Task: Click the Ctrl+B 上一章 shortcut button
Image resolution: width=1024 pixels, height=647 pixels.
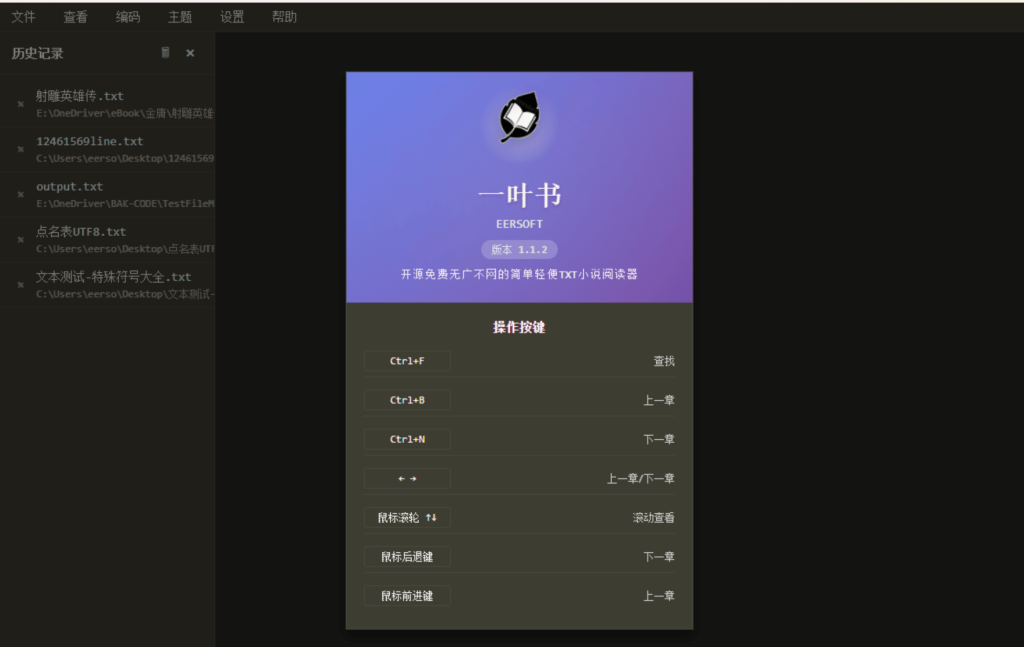Action: [x=407, y=400]
